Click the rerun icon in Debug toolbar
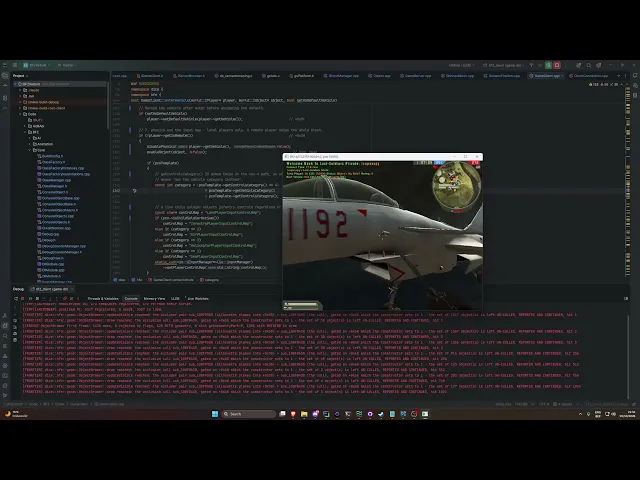This screenshot has width=640, height=480. click(x=16, y=299)
